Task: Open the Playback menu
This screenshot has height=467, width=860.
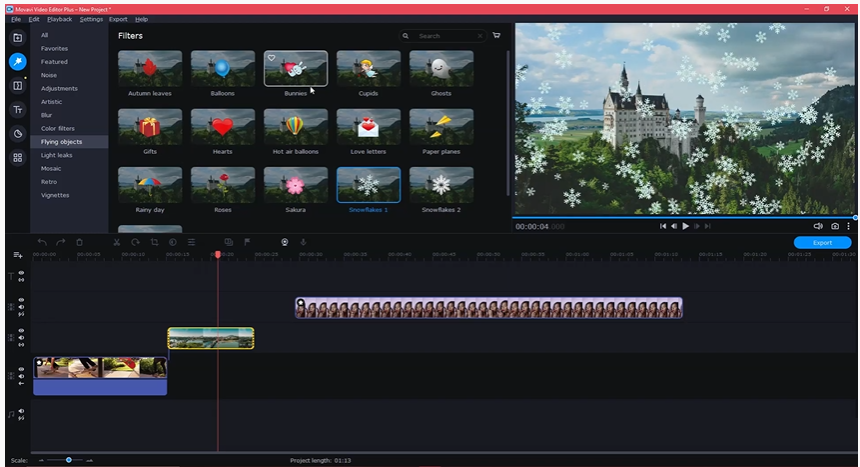Action: (x=60, y=19)
